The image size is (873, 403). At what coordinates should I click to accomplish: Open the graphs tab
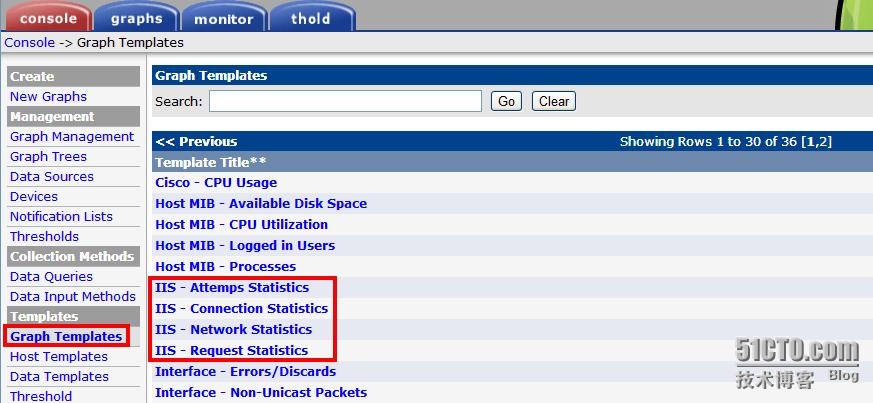point(136,17)
